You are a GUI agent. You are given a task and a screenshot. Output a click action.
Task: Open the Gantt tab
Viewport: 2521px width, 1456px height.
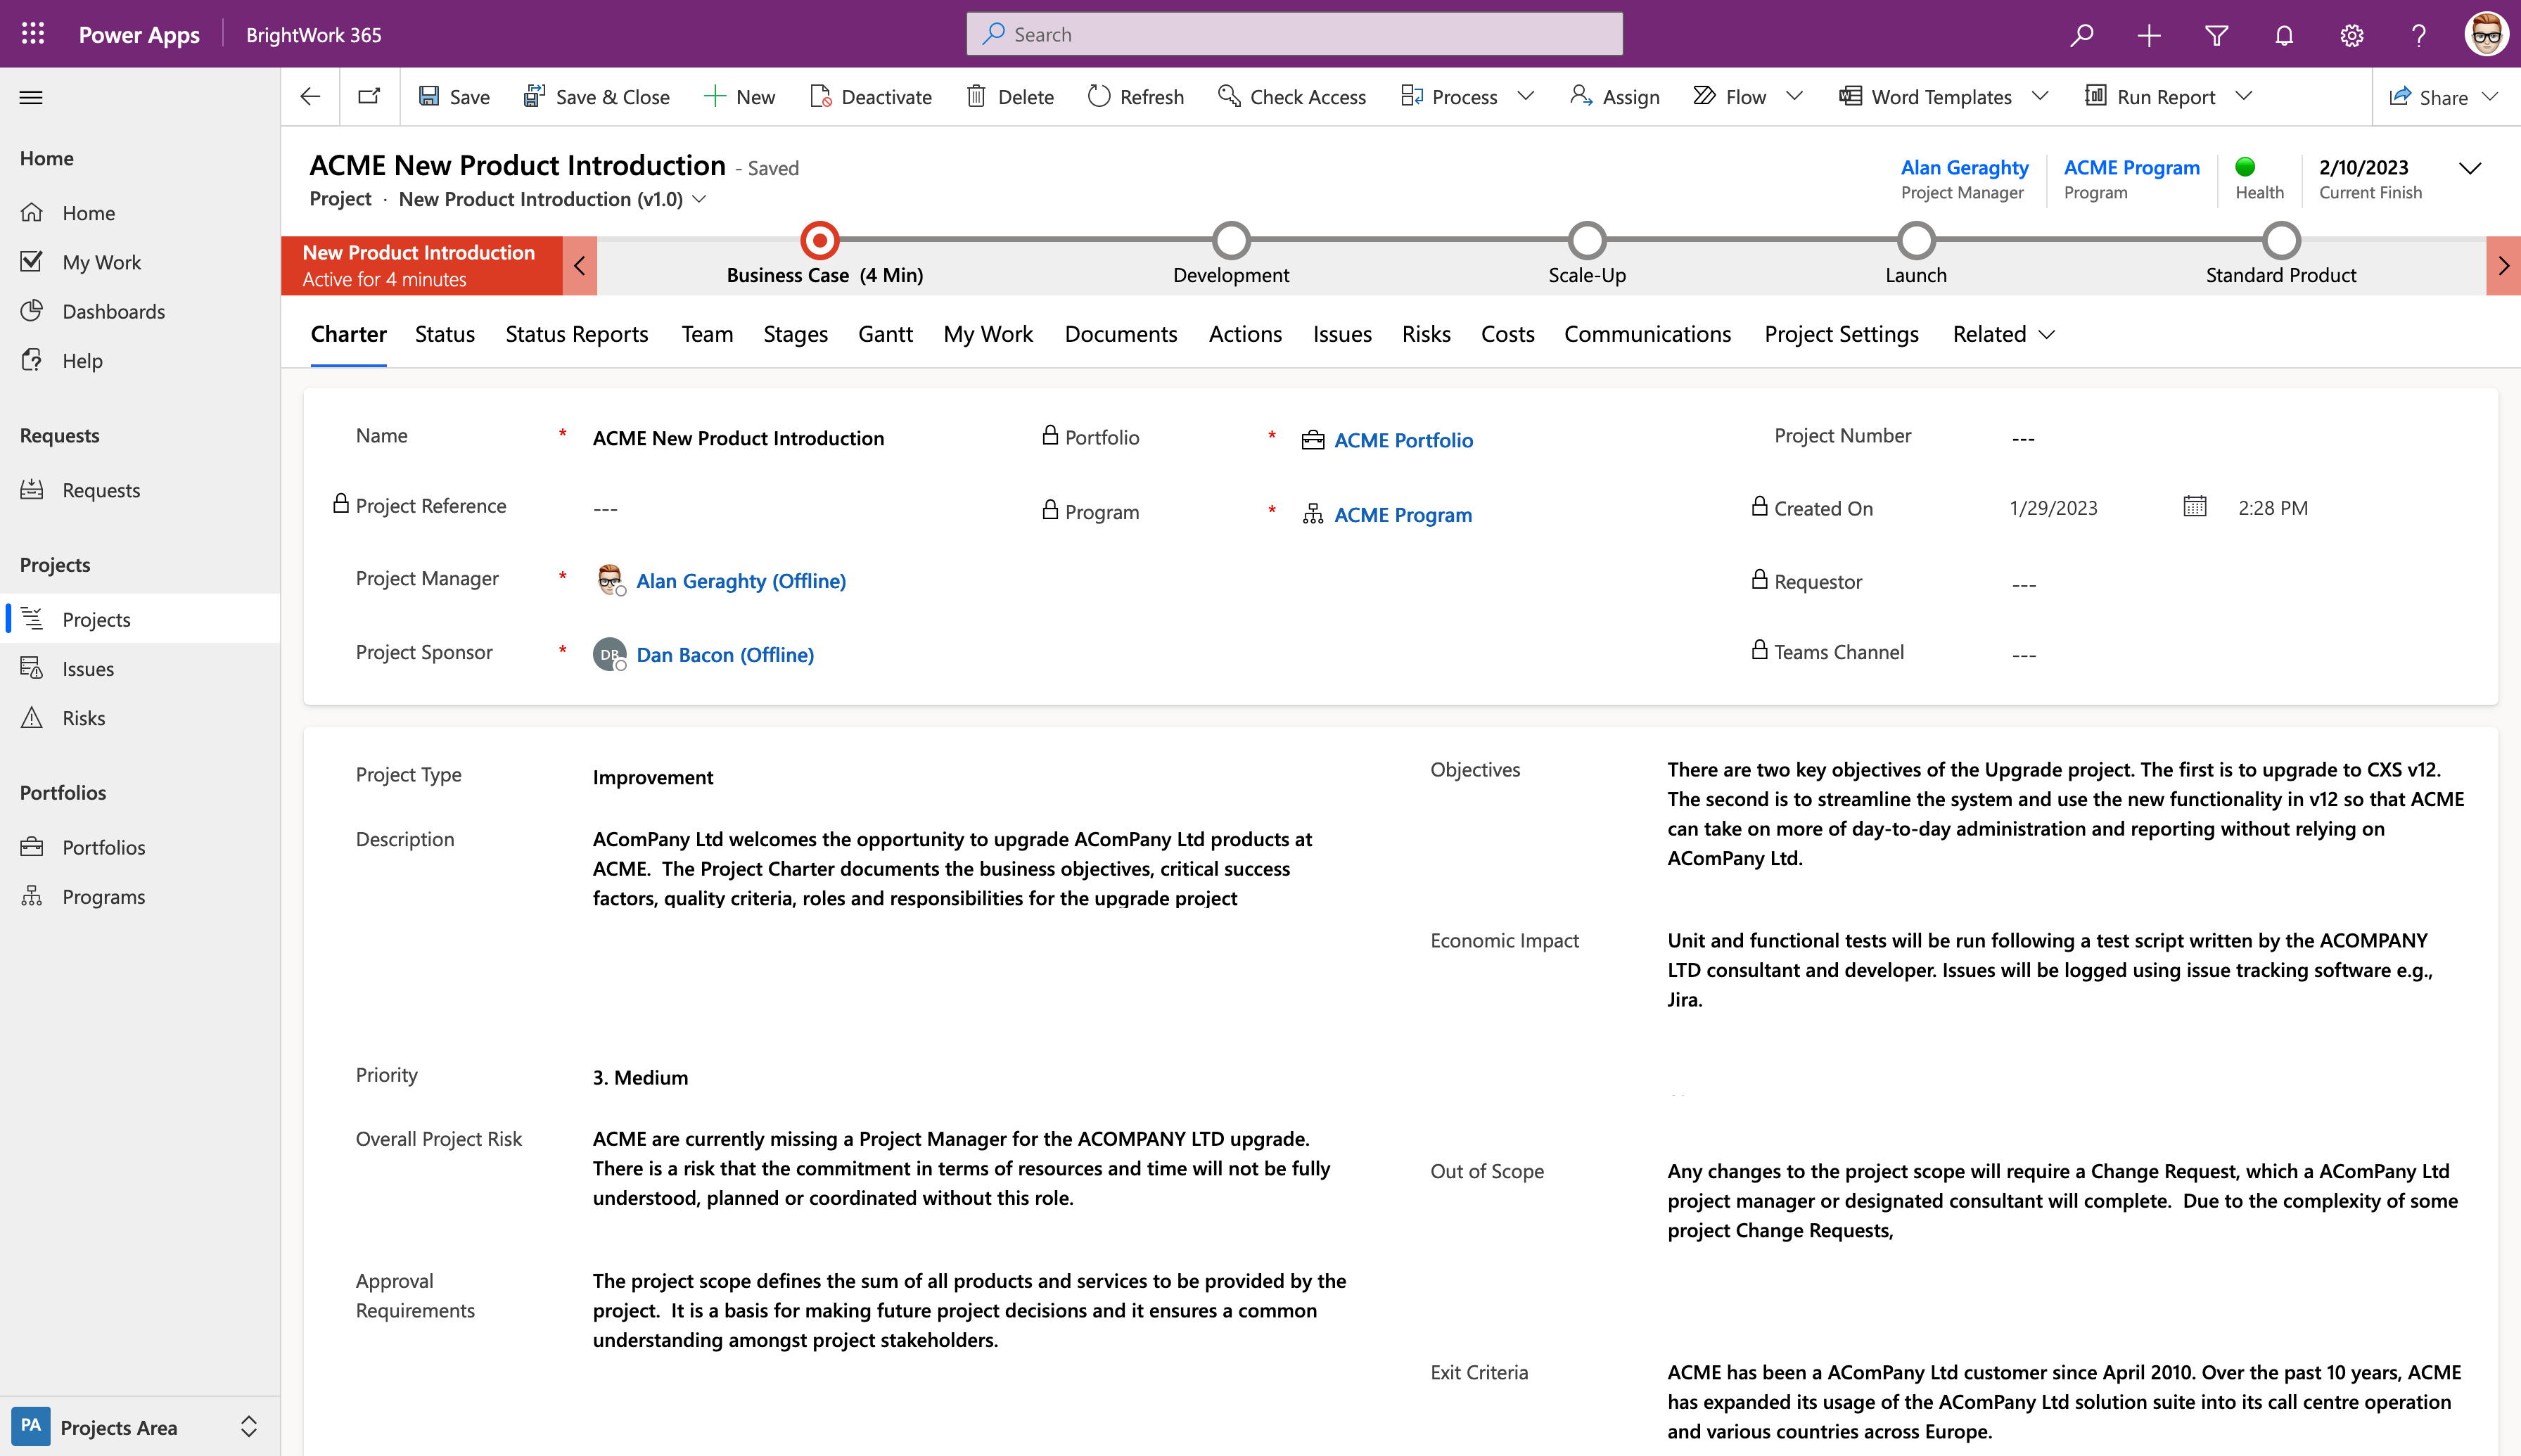(x=885, y=334)
